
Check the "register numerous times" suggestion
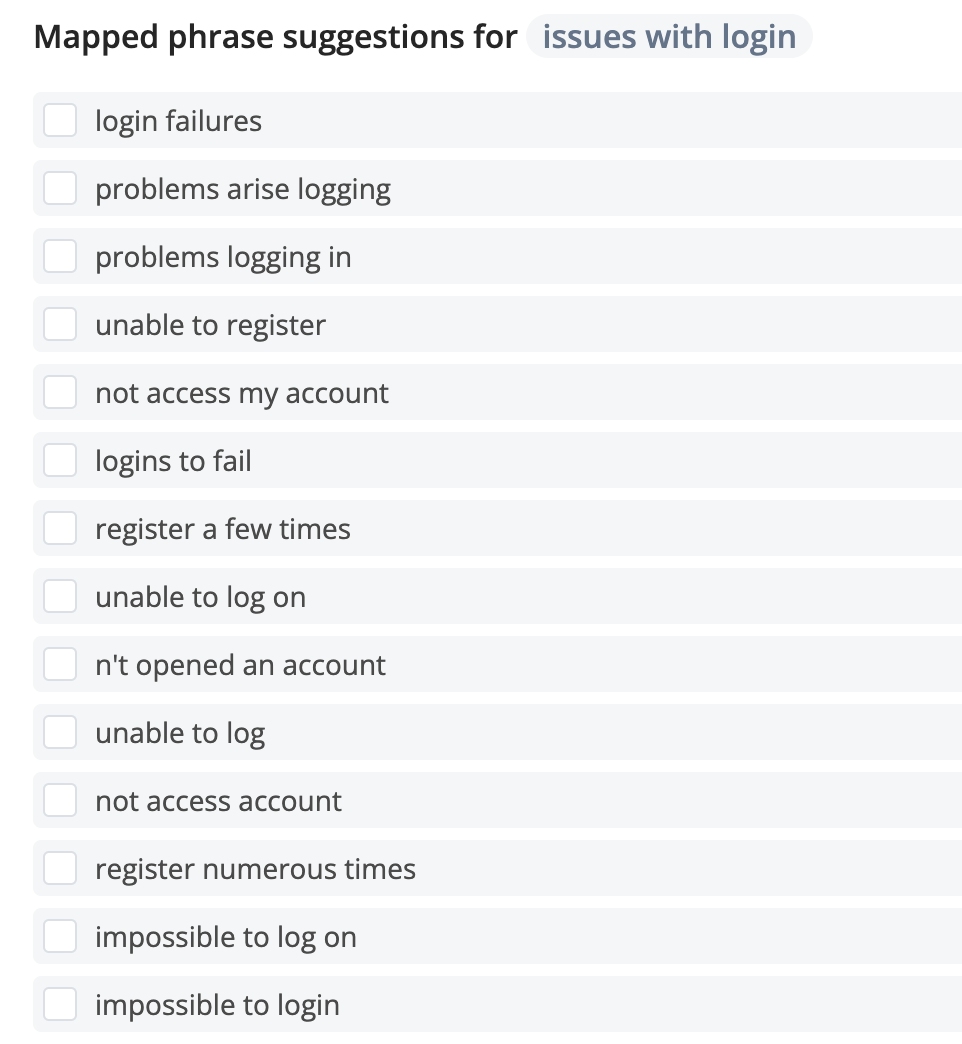pos(60,868)
